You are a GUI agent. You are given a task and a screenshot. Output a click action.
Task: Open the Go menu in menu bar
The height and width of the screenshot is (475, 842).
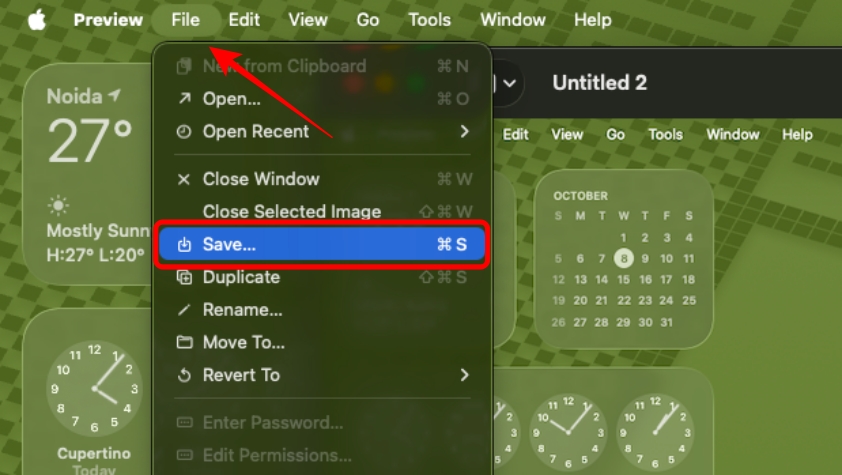pos(368,20)
